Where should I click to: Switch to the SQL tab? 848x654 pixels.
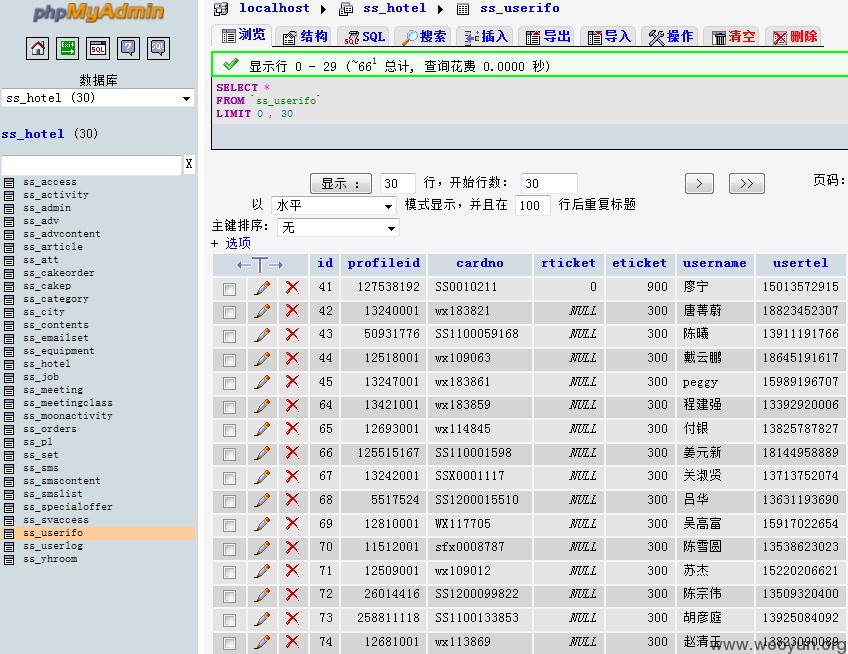(365, 37)
